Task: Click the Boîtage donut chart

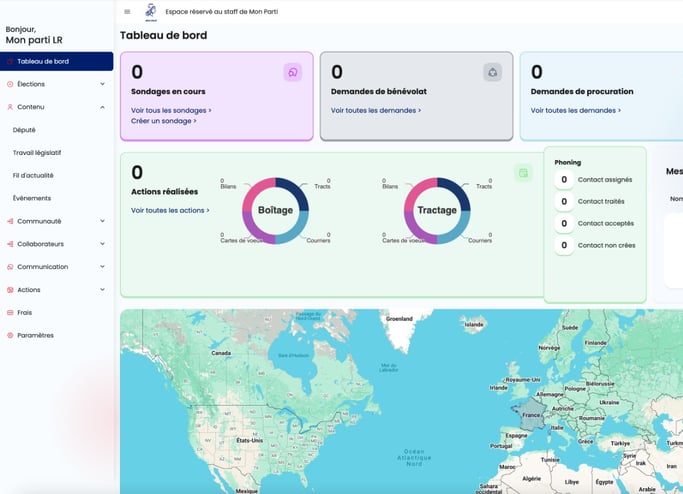Action: (275, 210)
